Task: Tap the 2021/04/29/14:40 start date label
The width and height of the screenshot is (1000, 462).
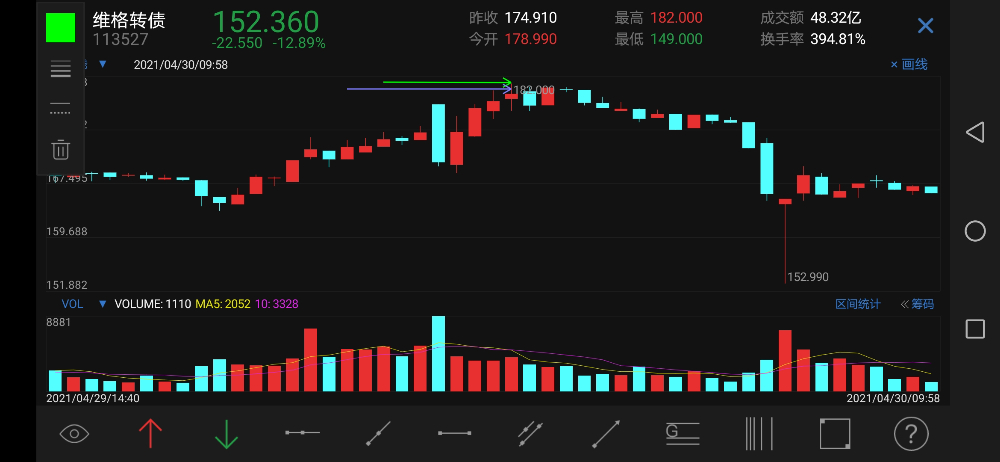Action: click(x=93, y=398)
